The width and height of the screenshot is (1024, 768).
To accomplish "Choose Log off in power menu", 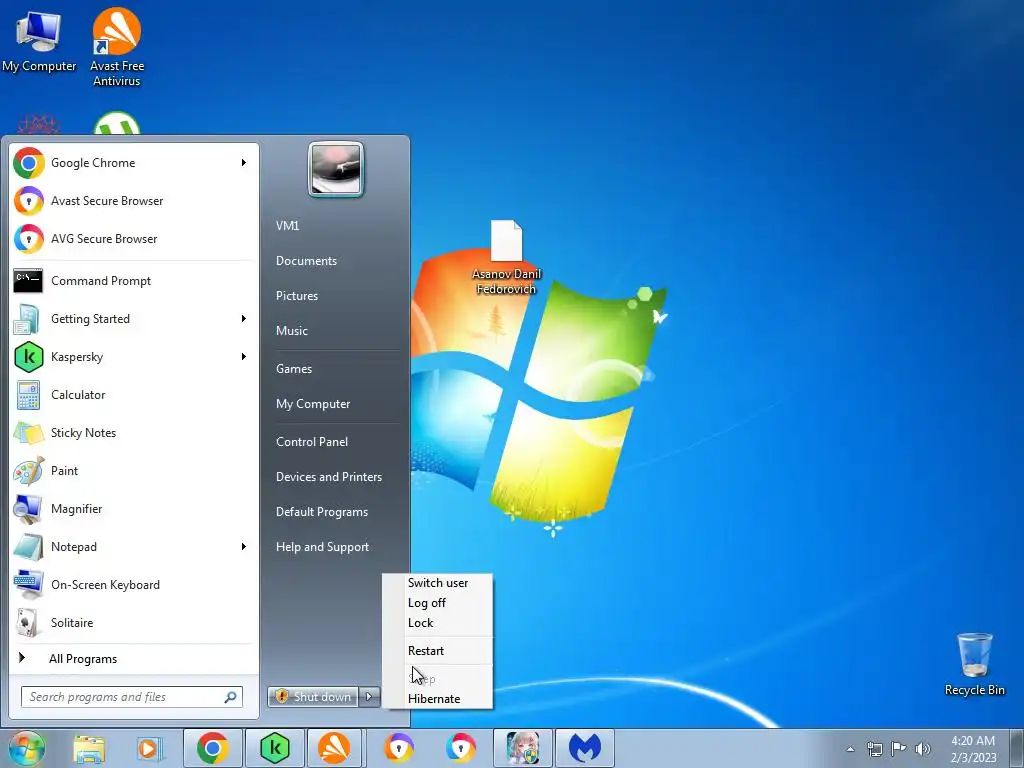I will [x=438, y=603].
